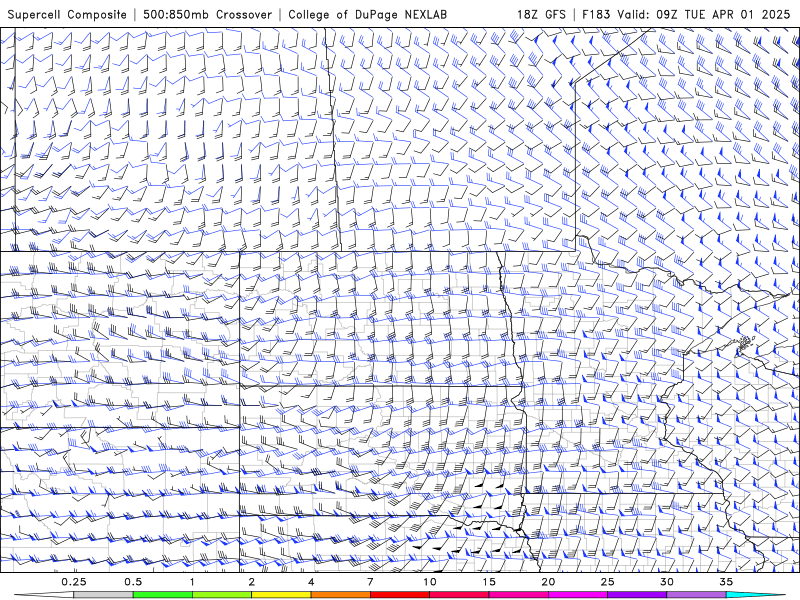The width and height of the screenshot is (800, 600).
Task: Click the legend value 7
Action: (x=370, y=582)
